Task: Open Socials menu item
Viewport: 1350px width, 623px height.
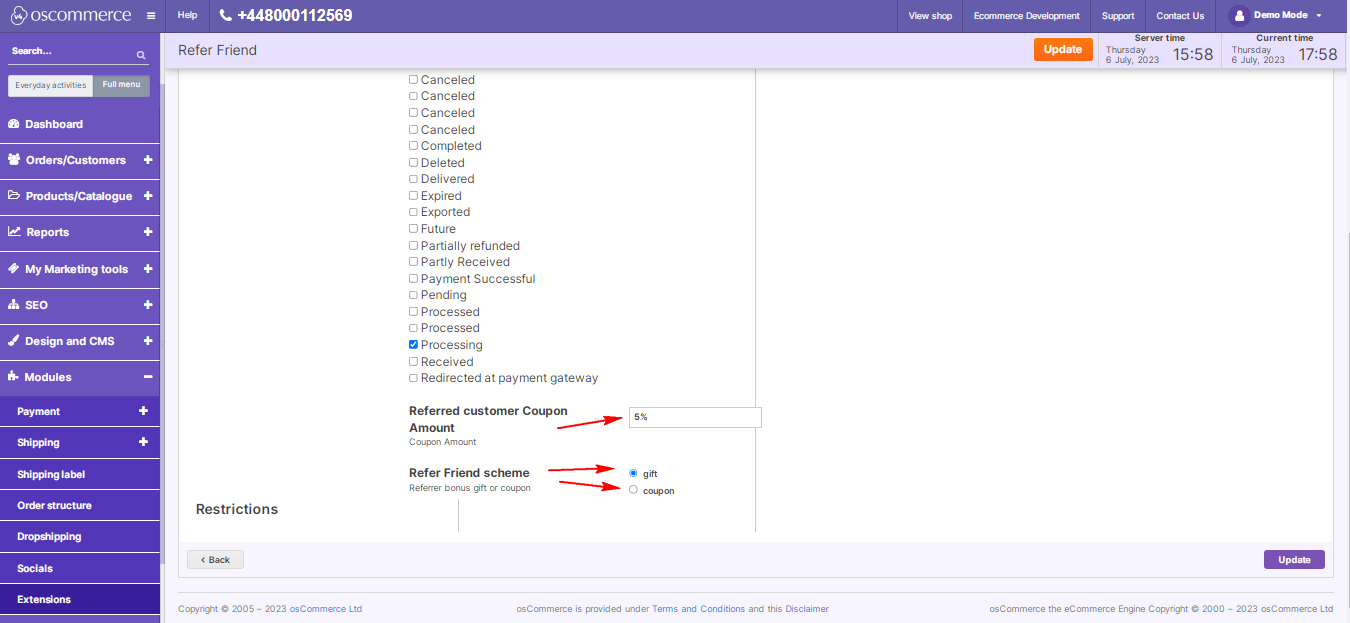Action: [x=80, y=568]
